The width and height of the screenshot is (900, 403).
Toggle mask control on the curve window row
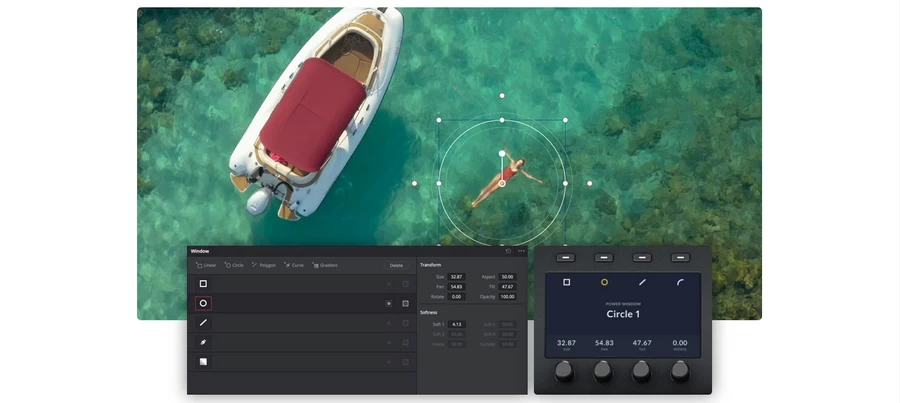tap(405, 342)
